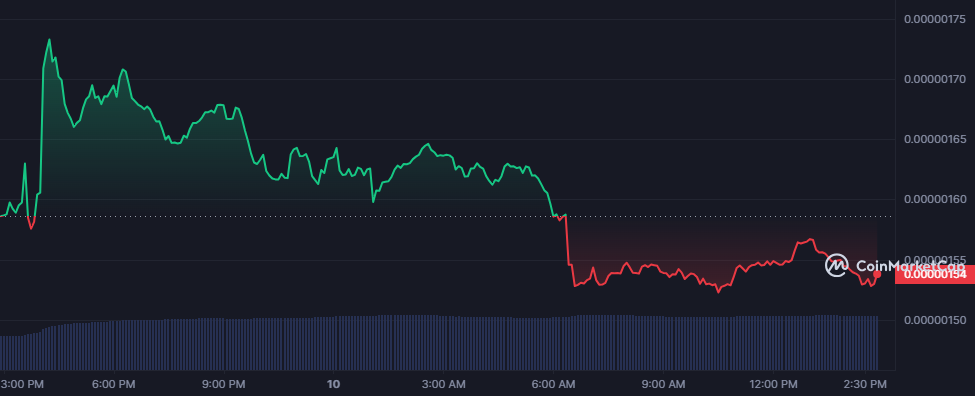Screen dimensions: 975x396
Task: Click the 0.00000175 price axis label
Action: [x=935, y=19]
